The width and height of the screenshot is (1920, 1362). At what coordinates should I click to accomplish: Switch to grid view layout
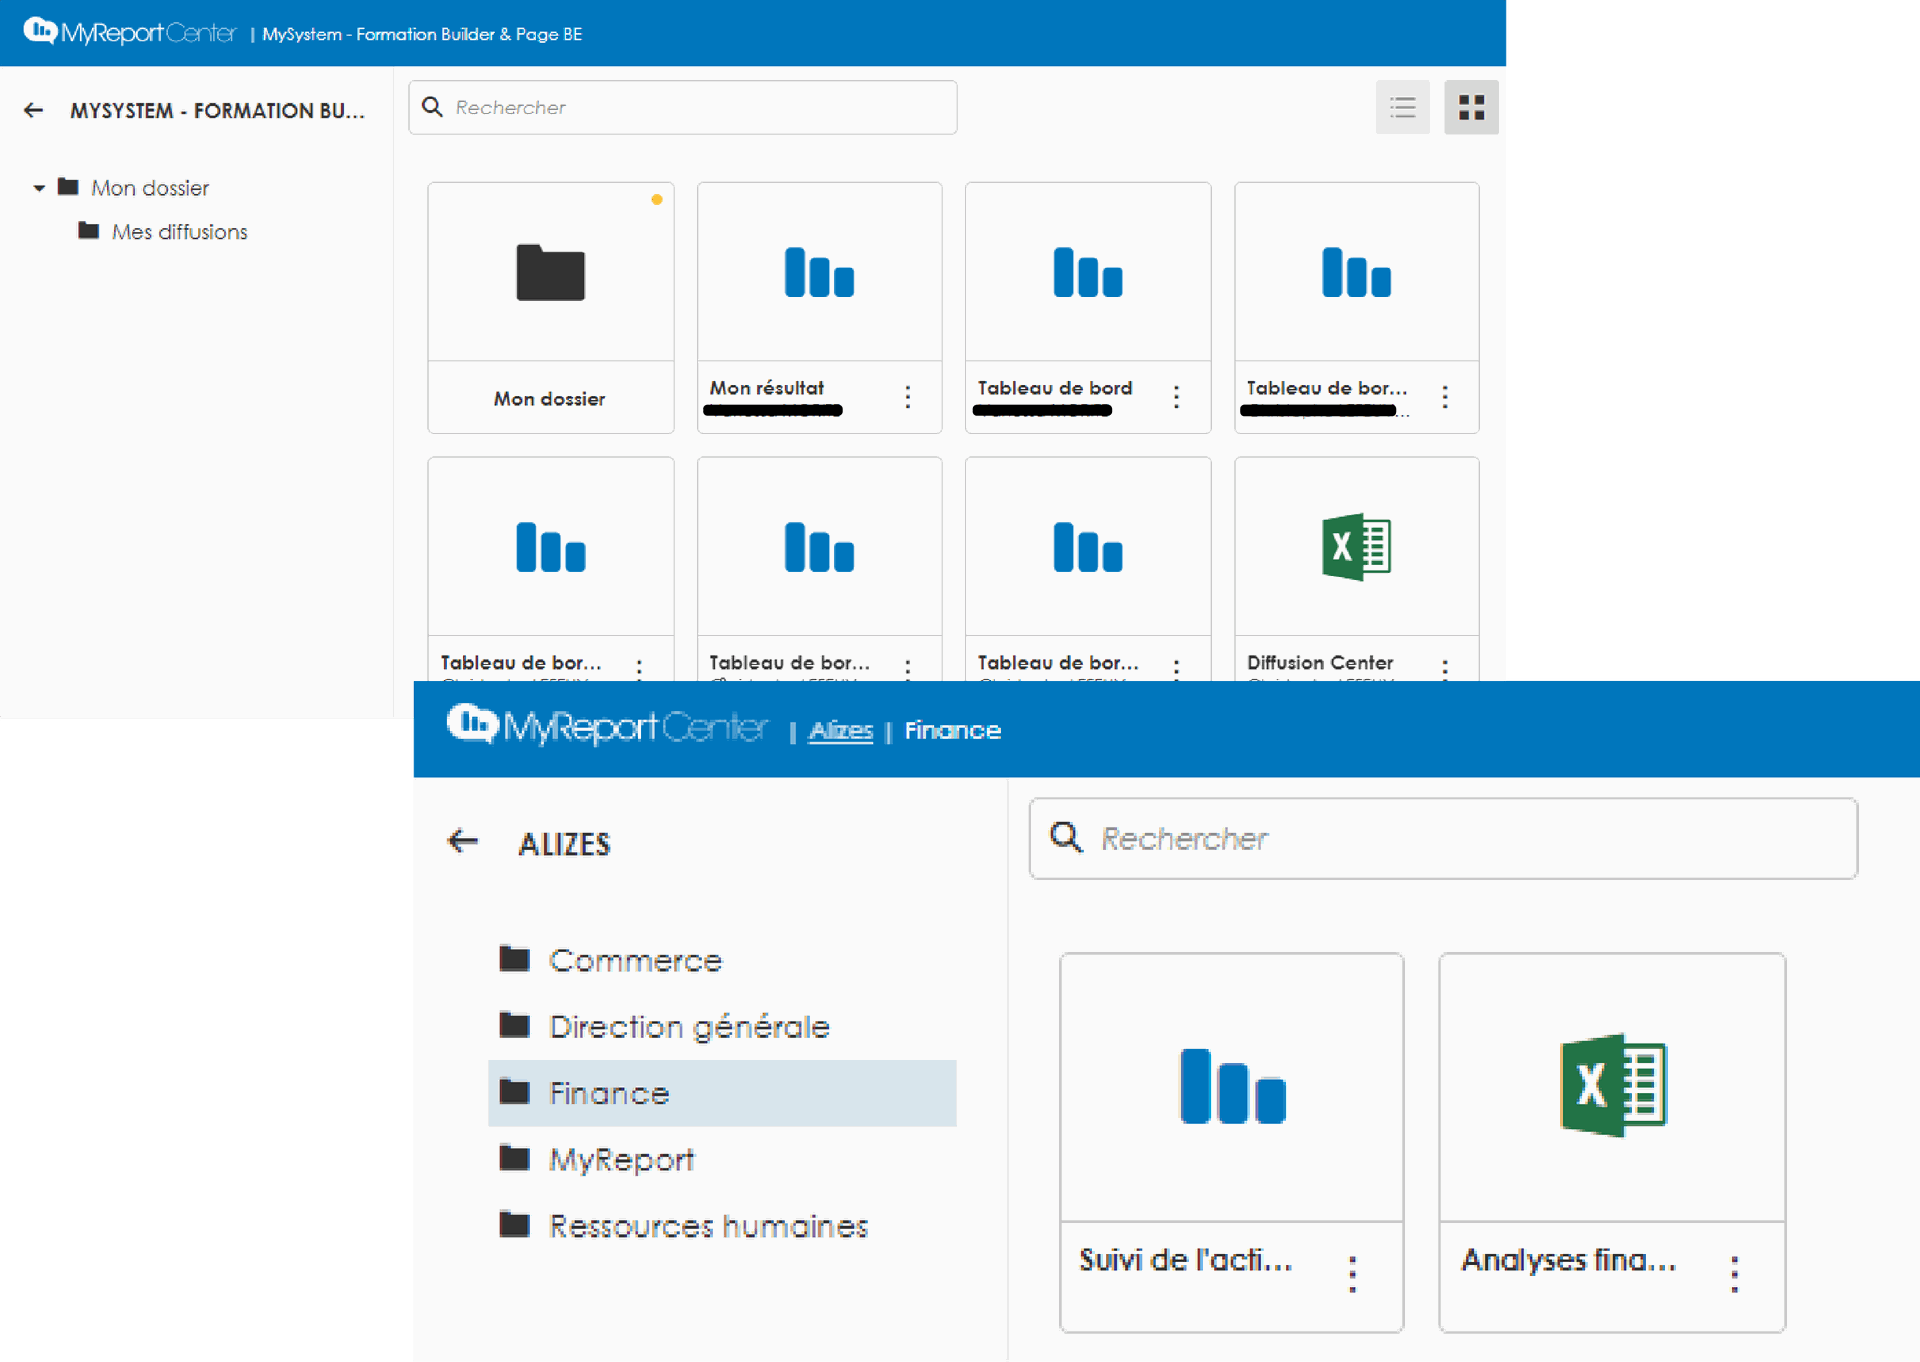[x=1471, y=108]
